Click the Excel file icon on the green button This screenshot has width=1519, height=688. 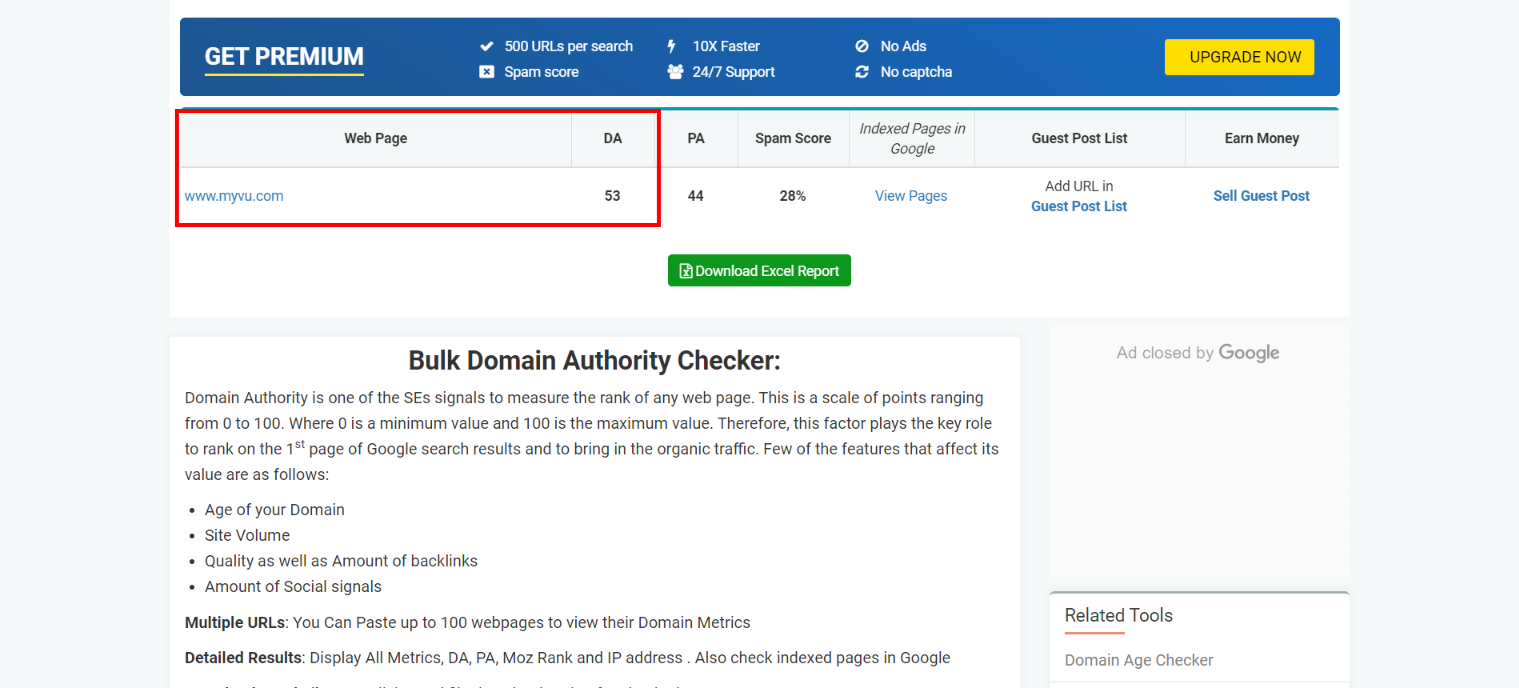pos(686,271)
